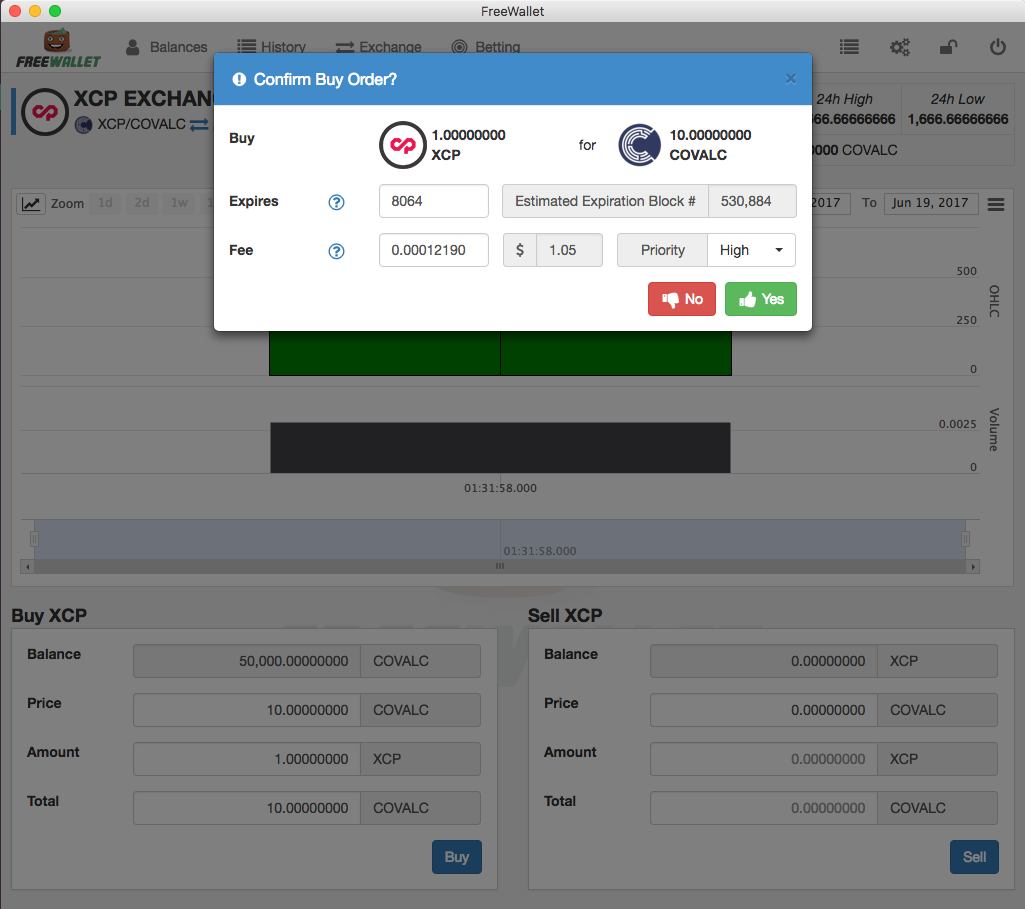The height and width of the screenshot is (909, 1025).
Task: Click the No thumbs-down button
Action: 682,299
